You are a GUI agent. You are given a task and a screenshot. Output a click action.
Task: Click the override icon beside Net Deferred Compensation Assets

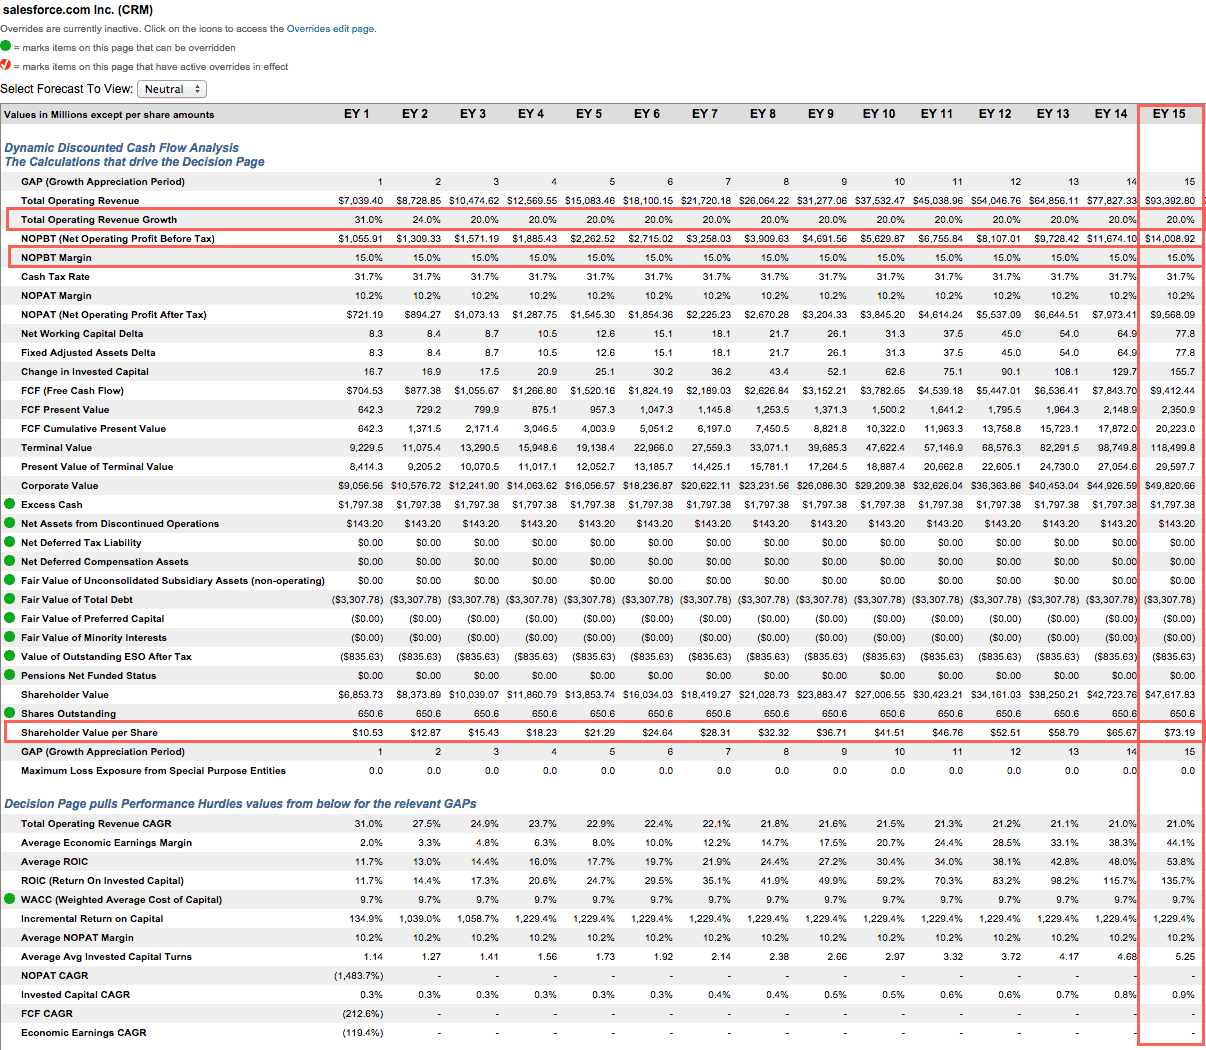click(10, 561)
